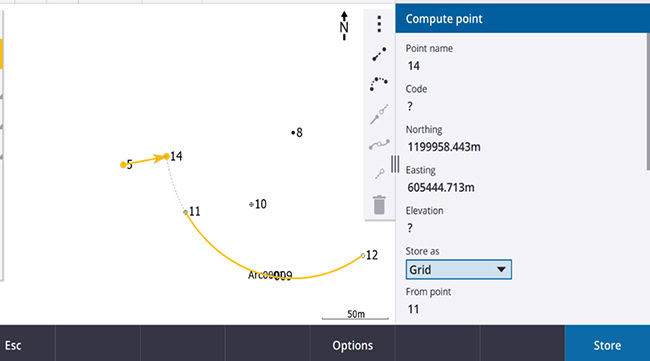
Task: Click the greyed polyline tool icon
Action: tap(379, 144)
